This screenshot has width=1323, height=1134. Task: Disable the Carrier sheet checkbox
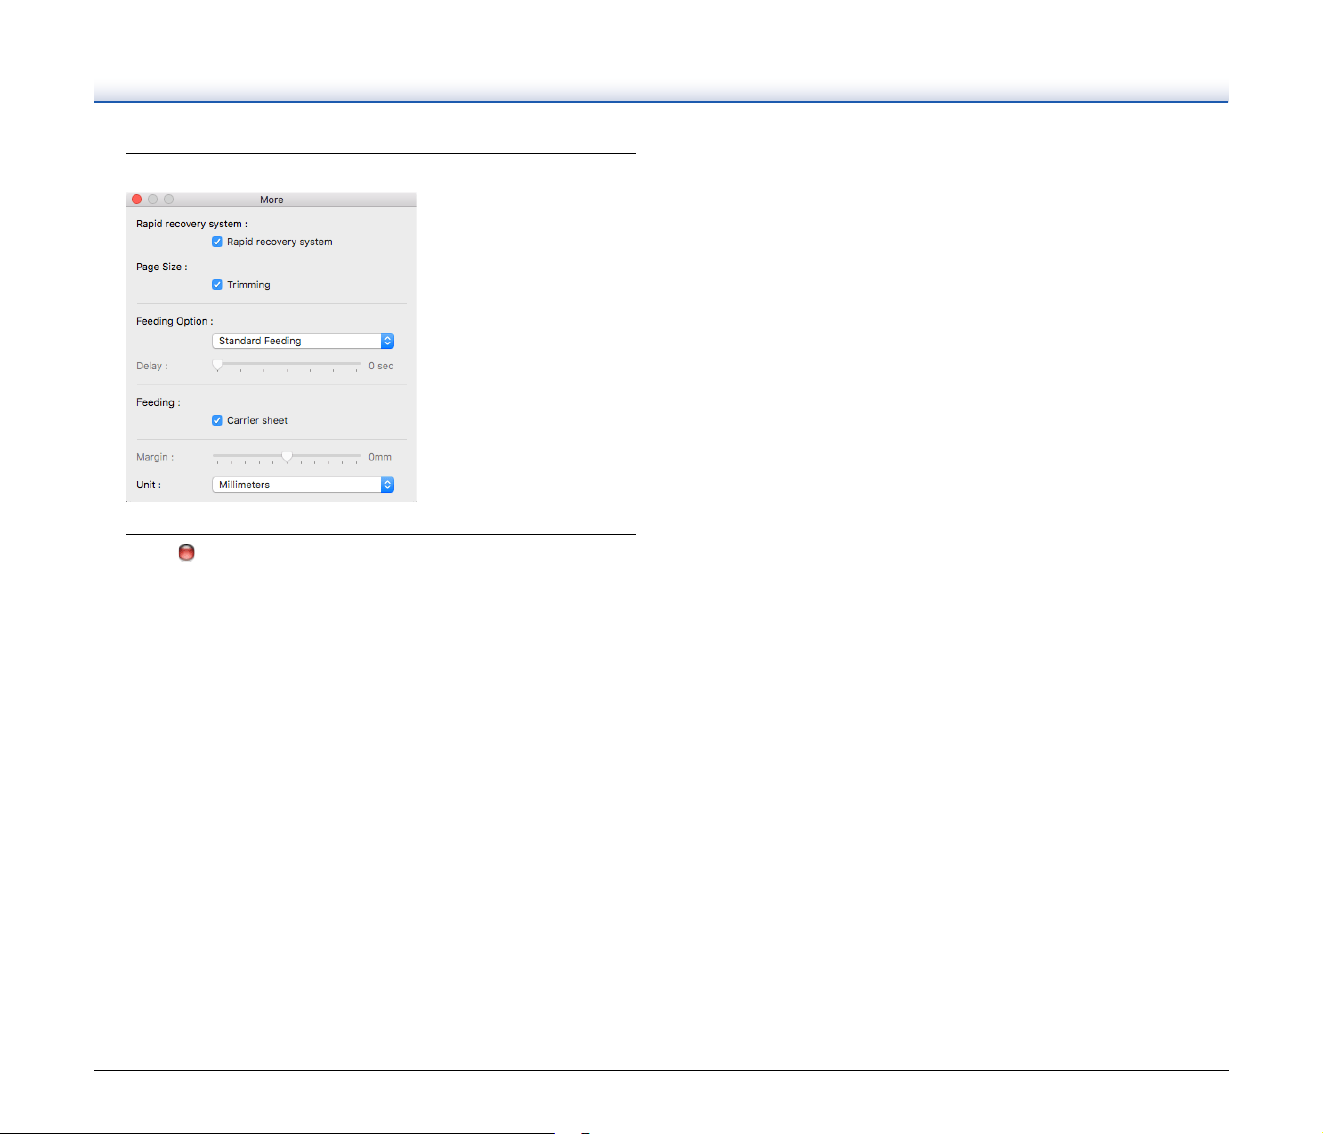coord(217,421)
